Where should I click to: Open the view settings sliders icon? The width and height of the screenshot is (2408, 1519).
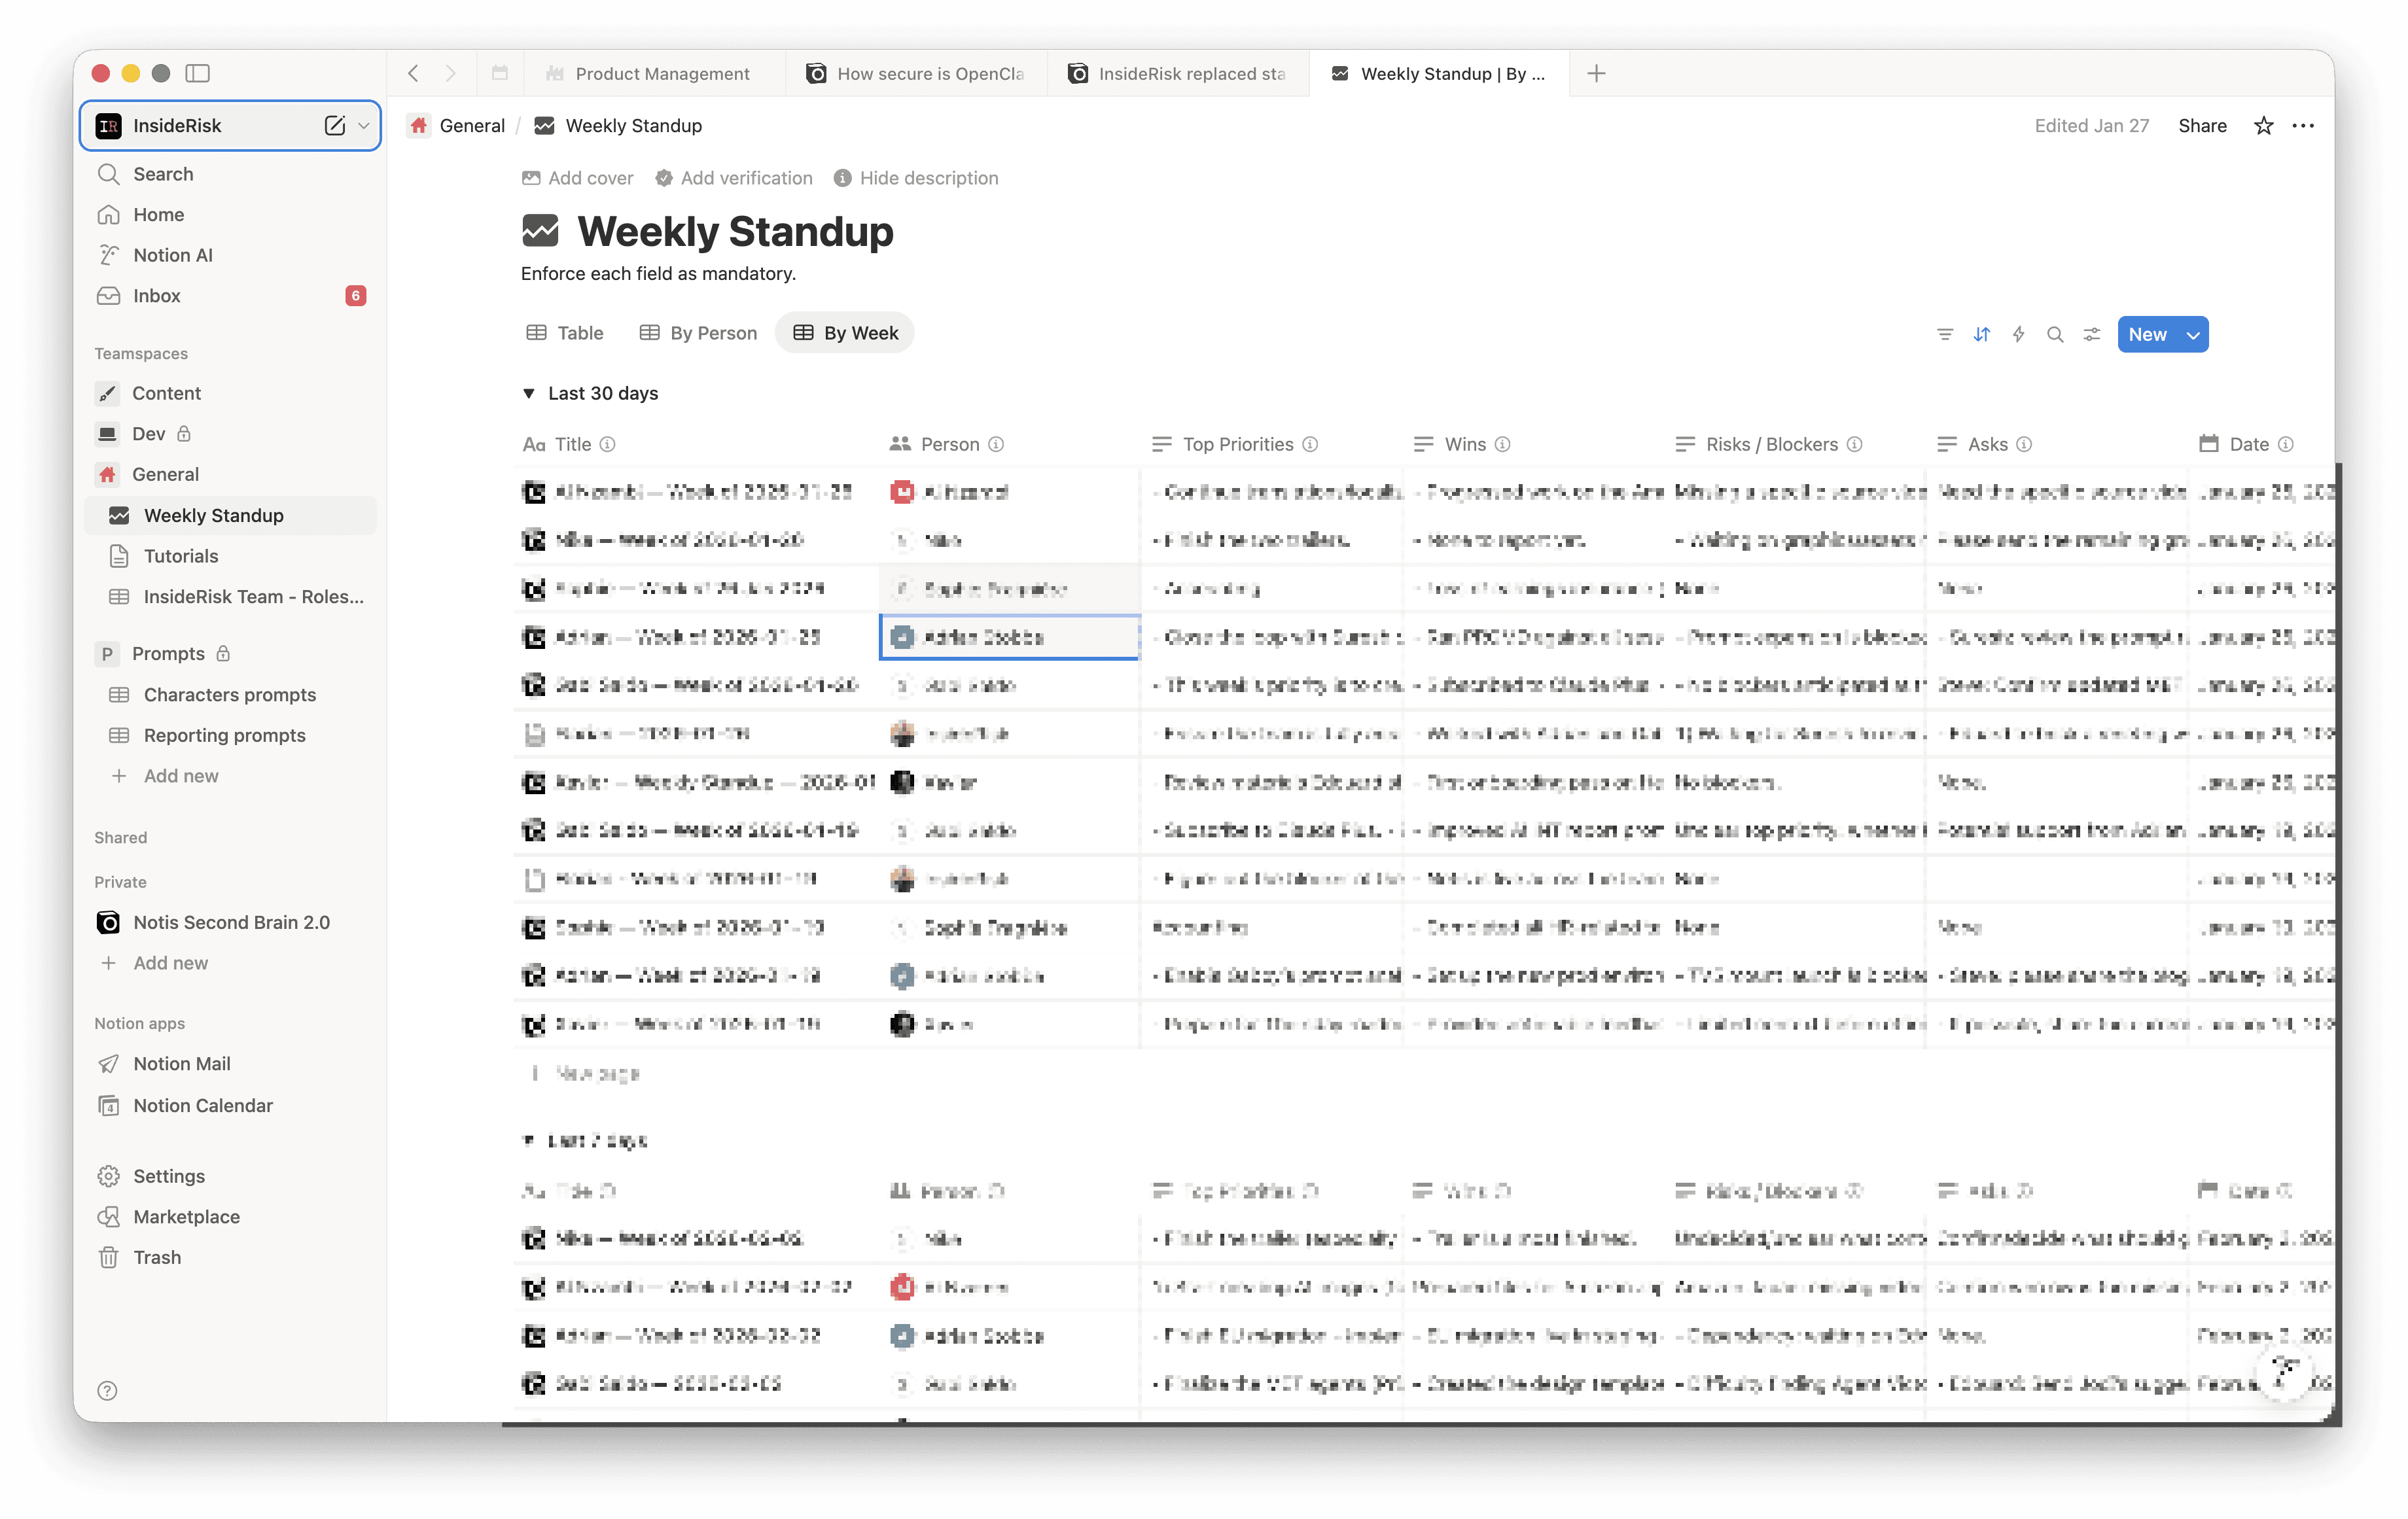(x=2092, y=334)
